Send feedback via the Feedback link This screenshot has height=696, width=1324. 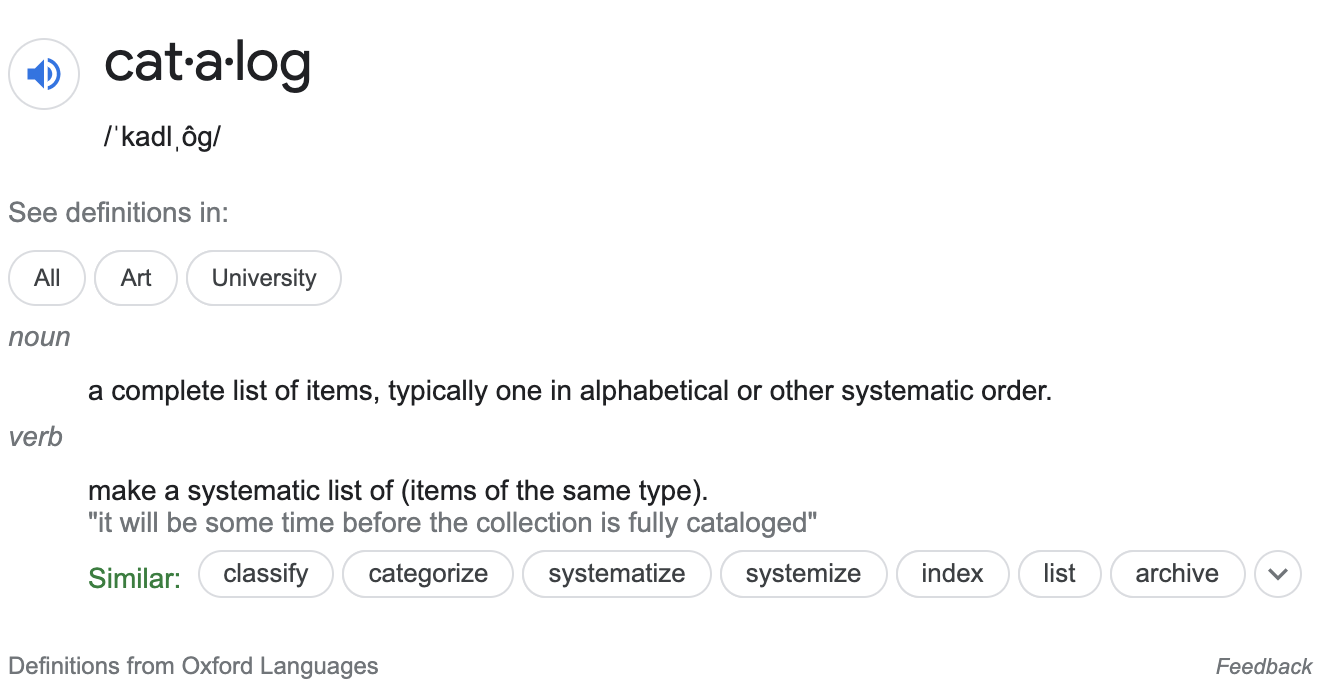1264,667
